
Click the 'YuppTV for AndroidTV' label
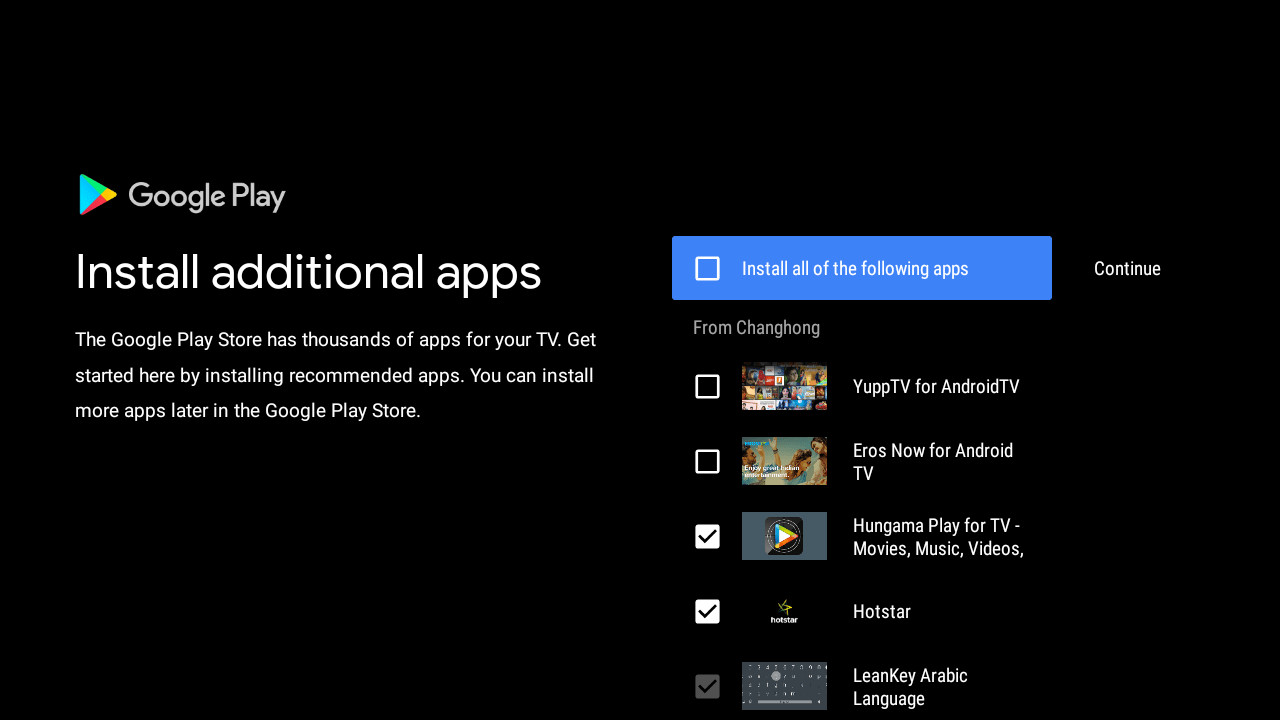pos(936,386)
